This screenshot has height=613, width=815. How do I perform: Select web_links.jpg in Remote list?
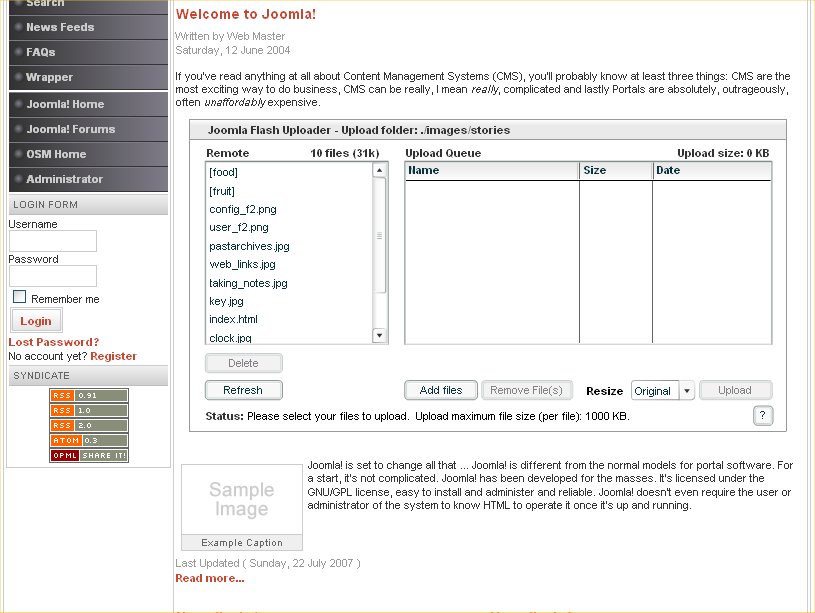288,264
